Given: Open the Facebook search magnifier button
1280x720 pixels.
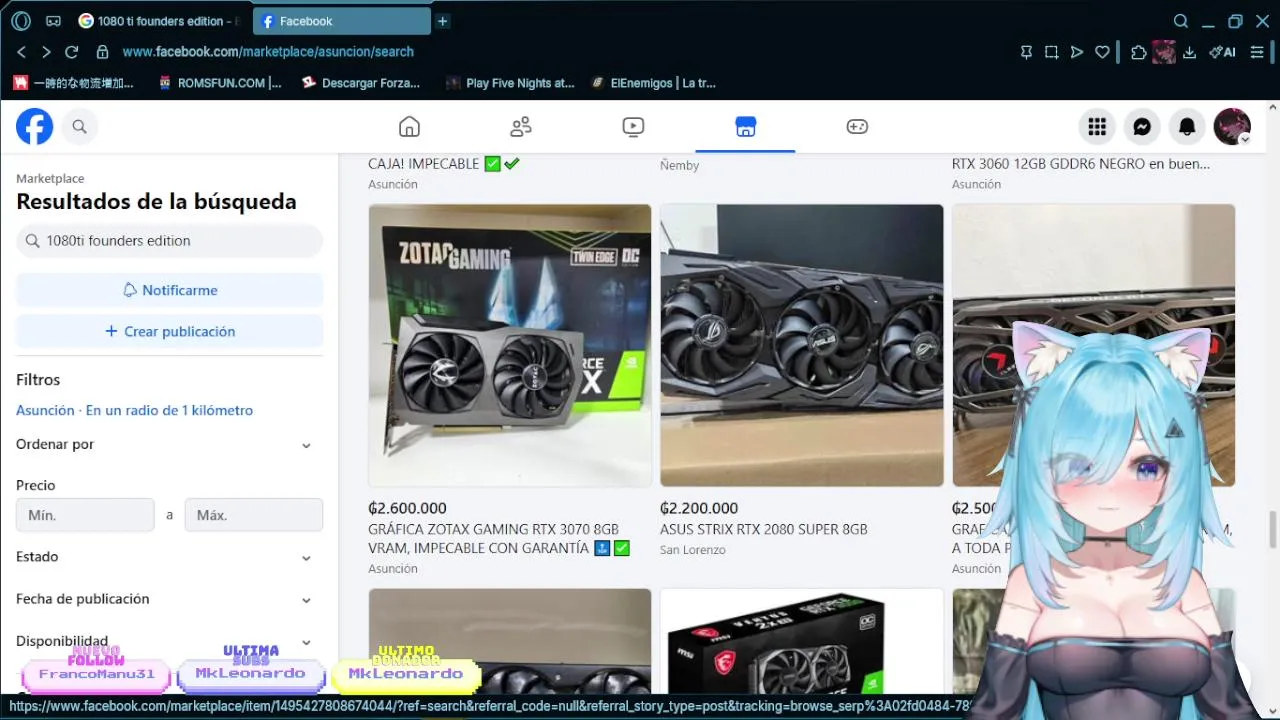Looking at the screenshot, I should tap(80, 127).
